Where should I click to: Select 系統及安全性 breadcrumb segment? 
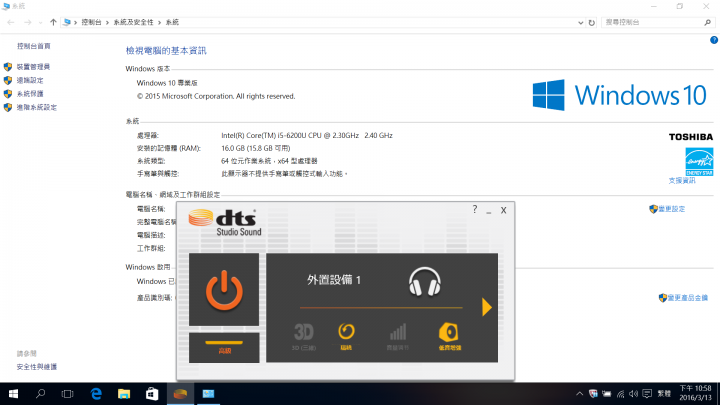[x=133, y=22]
